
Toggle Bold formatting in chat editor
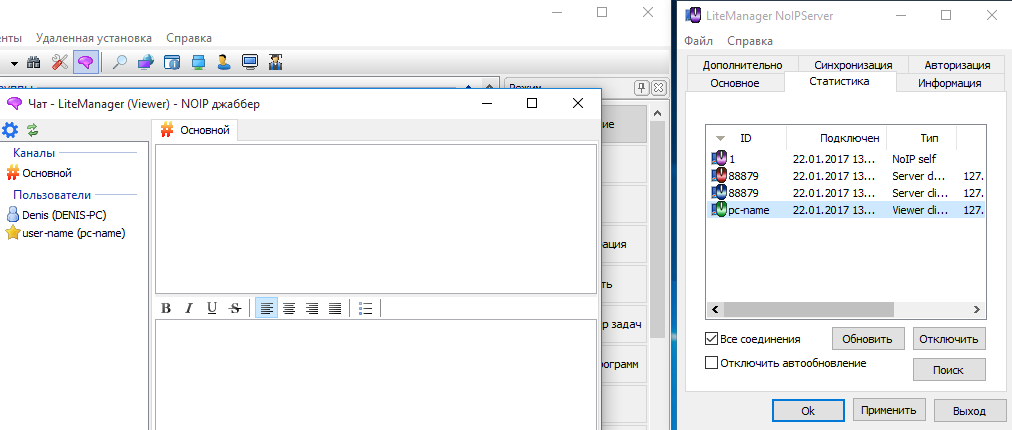[x=166, y=309]
